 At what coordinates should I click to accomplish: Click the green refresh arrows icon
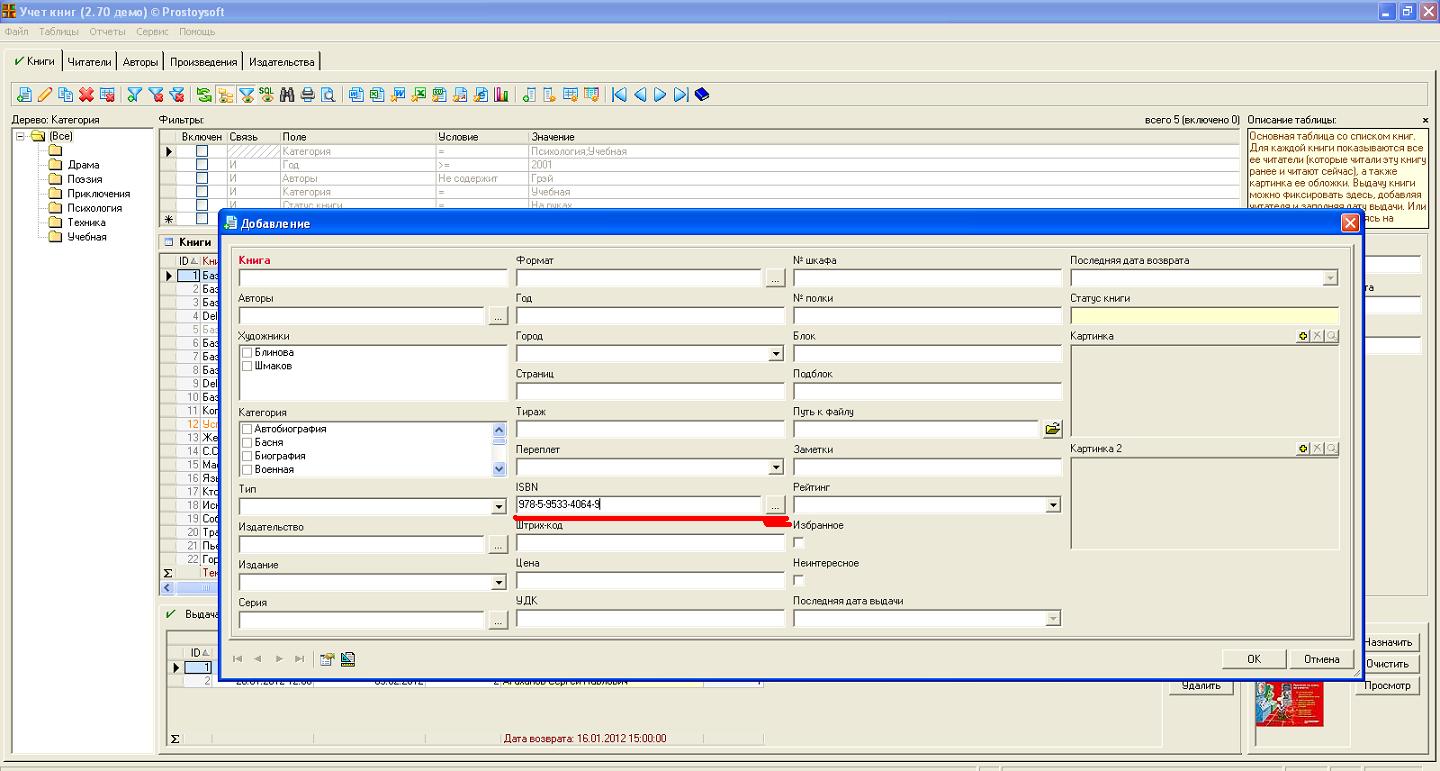pyautogui.click(x=204, y=95)
